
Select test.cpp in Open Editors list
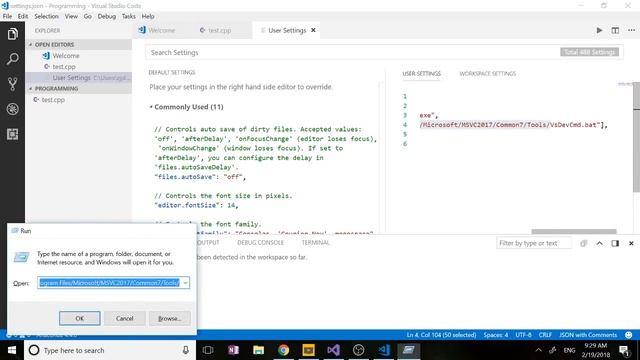(79, 67)
